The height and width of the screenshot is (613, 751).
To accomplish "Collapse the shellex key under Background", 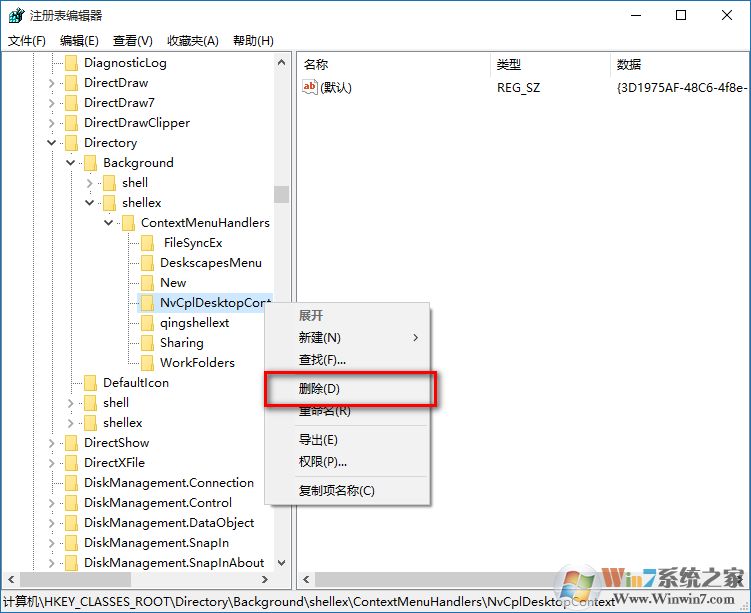I will pos(90,203).
